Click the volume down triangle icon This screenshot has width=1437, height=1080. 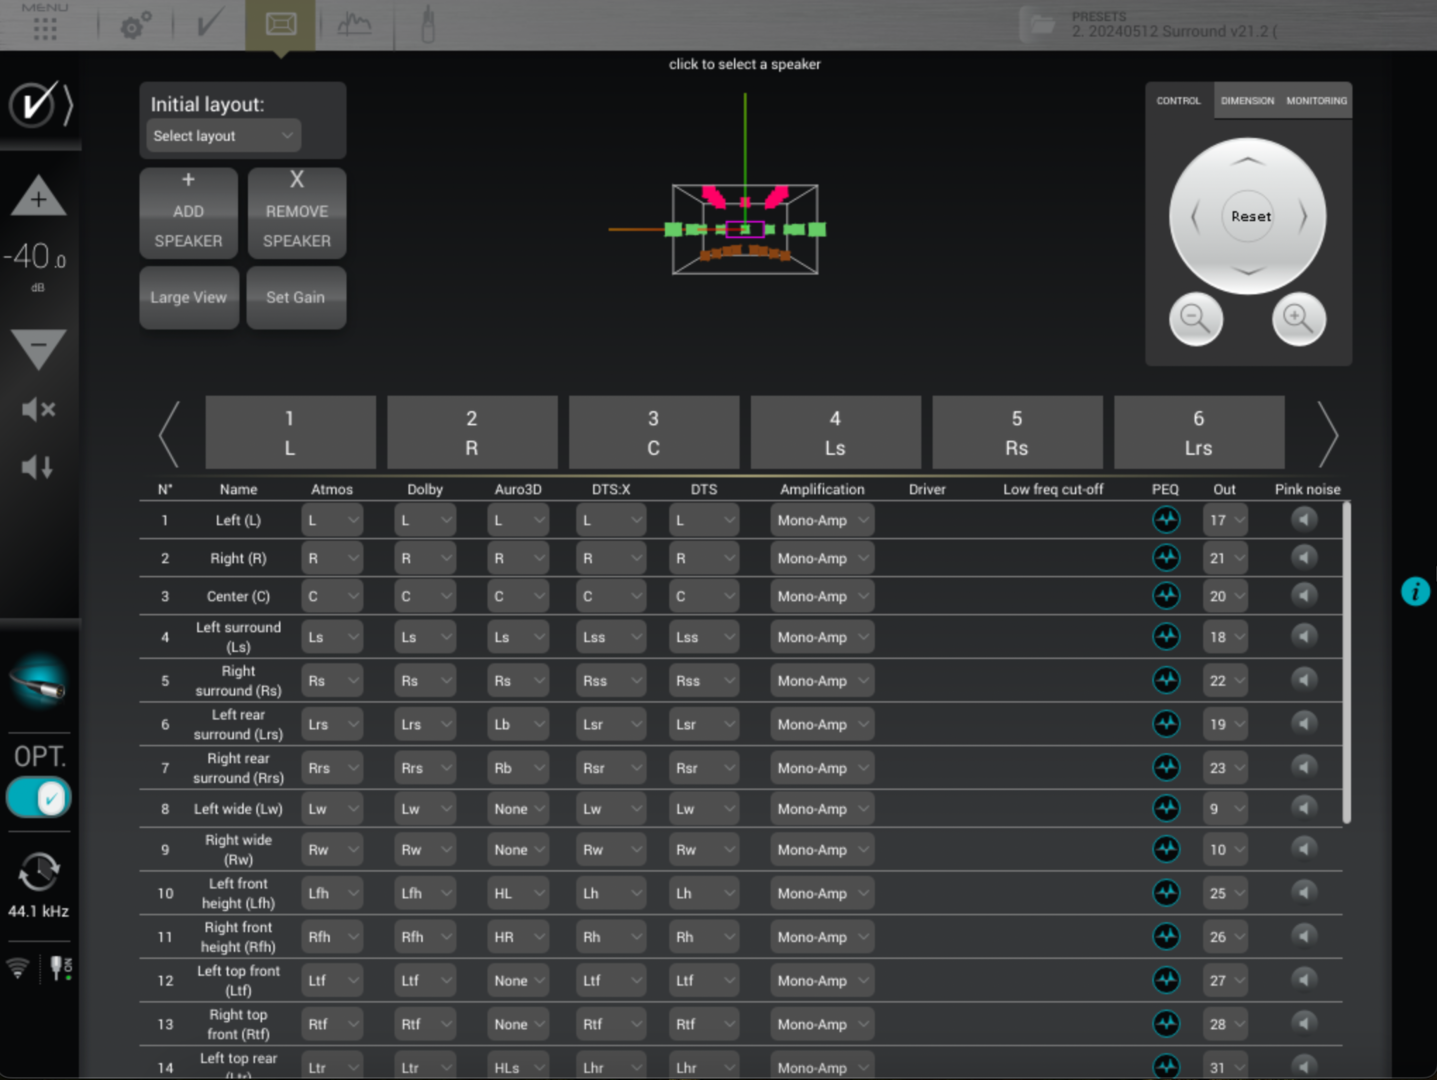(x=38, y=347)
